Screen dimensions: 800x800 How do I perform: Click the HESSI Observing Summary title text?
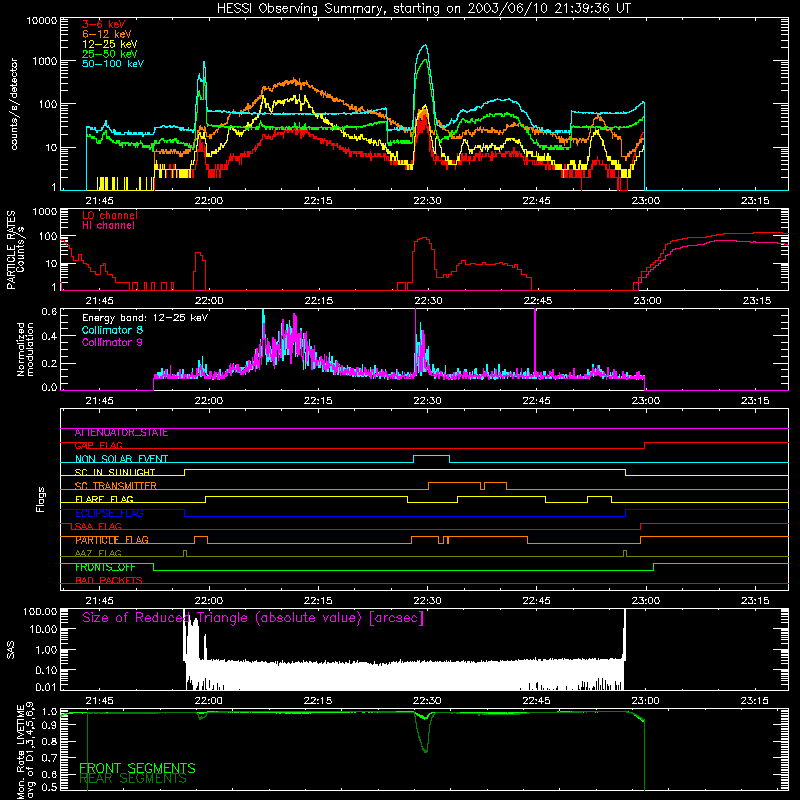pos(424,9)
